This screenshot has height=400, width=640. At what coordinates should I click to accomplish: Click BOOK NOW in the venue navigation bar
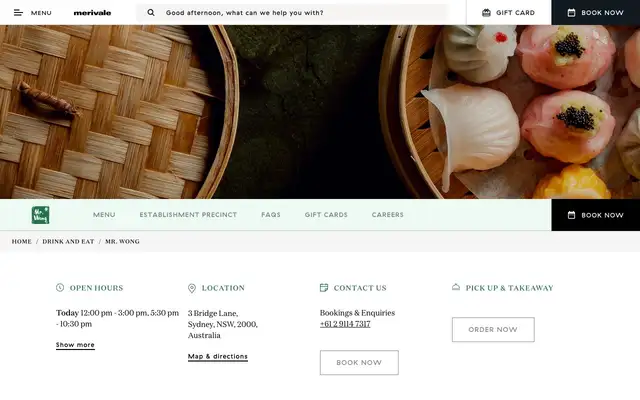(596, 215)
